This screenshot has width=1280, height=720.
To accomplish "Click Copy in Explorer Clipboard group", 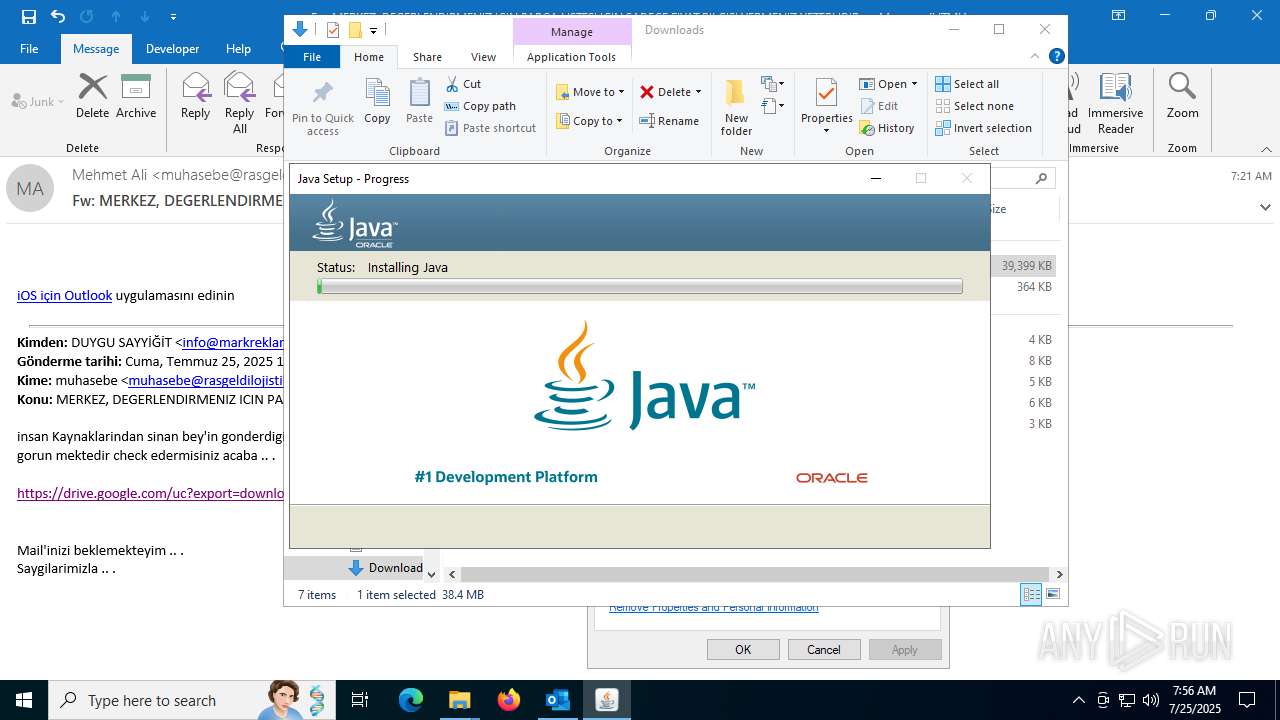I will tap(377, 101).
